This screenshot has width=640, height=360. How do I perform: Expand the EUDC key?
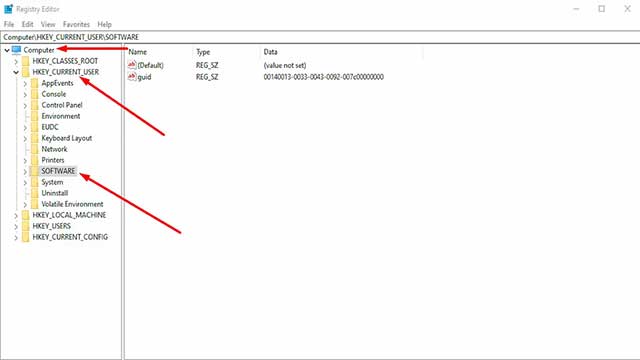coord(25,127)
